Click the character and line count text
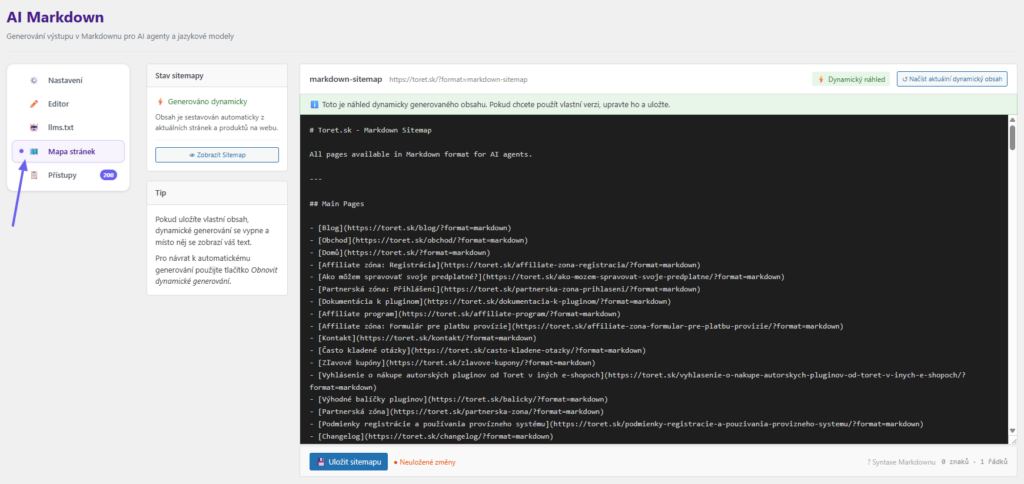 (x=974, y=462)
